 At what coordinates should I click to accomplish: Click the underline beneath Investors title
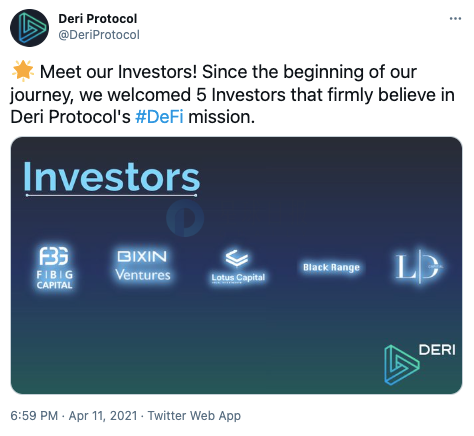point(111,195)
